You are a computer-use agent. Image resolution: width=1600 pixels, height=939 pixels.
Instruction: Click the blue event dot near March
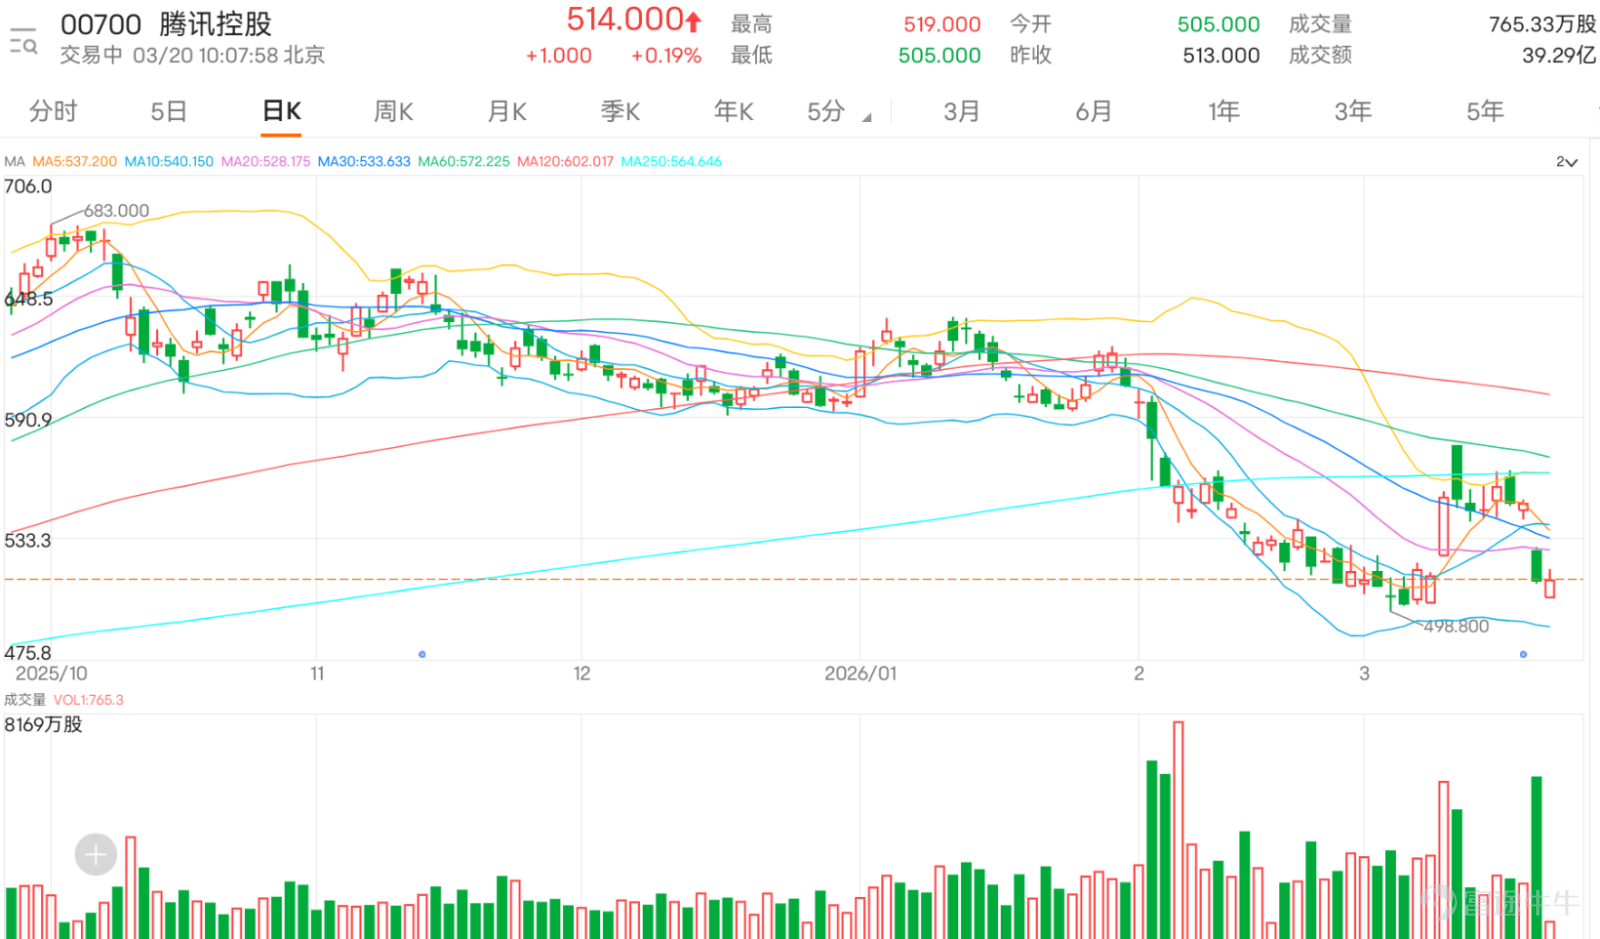pos(1523,654)
